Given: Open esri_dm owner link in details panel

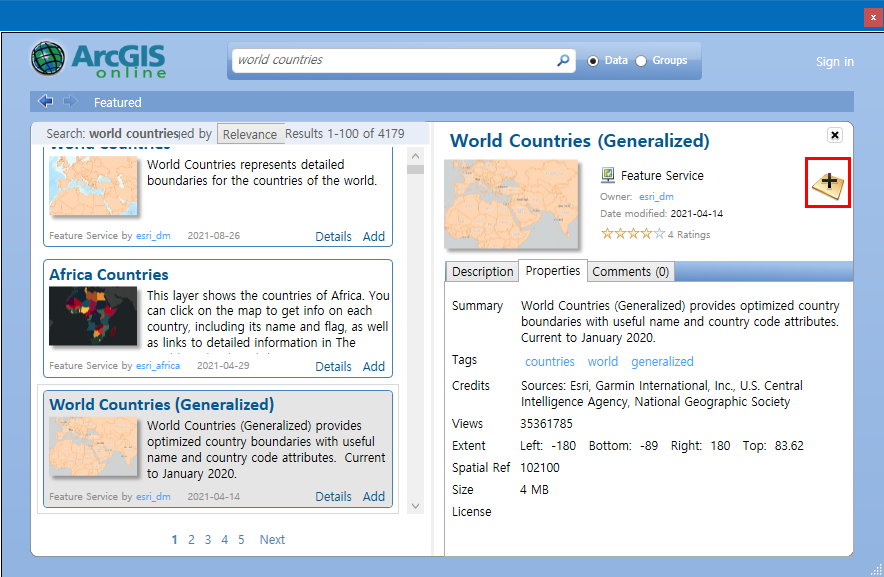Looking at the screenshot, I should 656,197.
